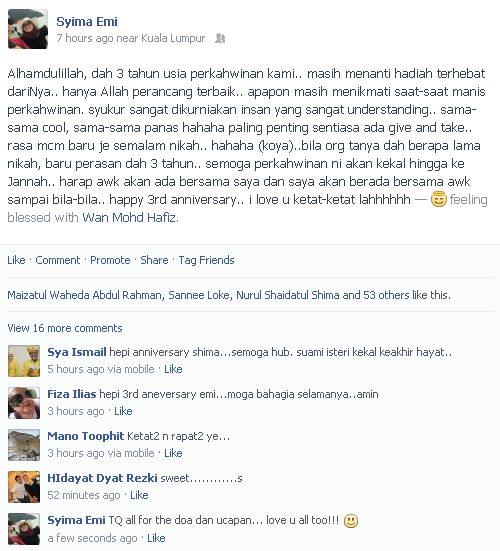Click the feeling blessed angel emoji icon
Image resolution: width=500 pixels, height=551 pixels.
pyautogui.click(x=439, y=199)
